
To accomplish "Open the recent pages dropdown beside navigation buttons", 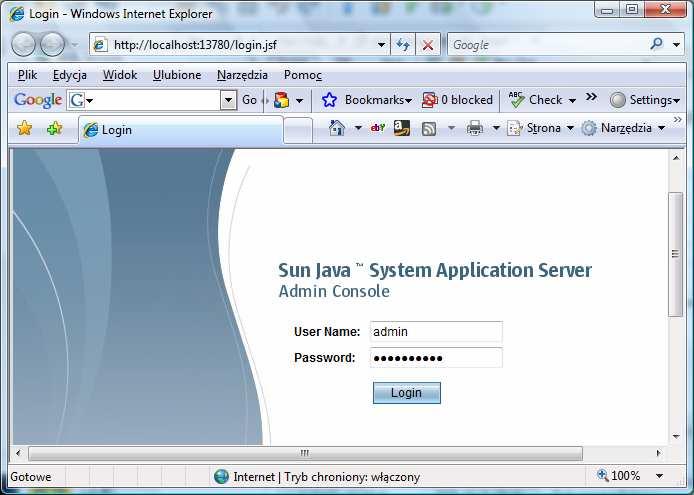I will (74, 45).
